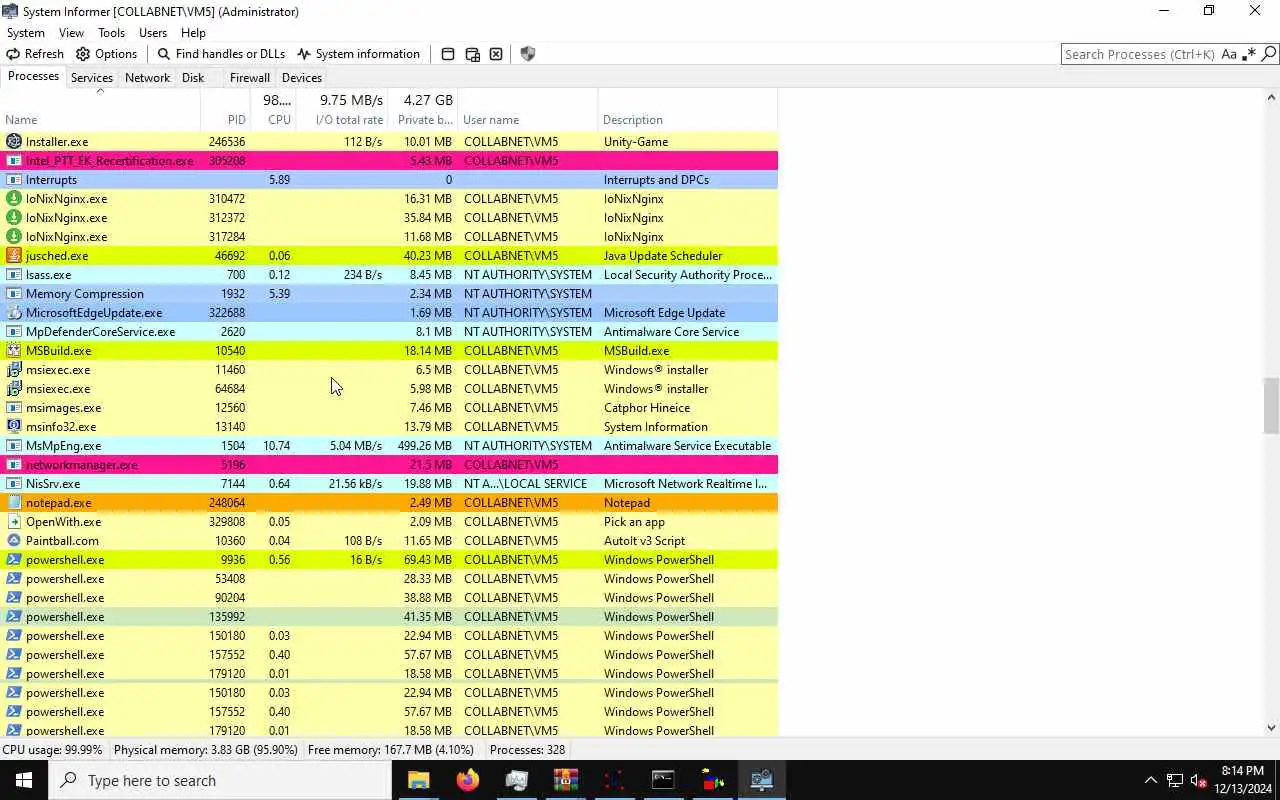The height and width of the screenshot is (800, 1280).
Task: Open the System menu
Action: [26, 33]
